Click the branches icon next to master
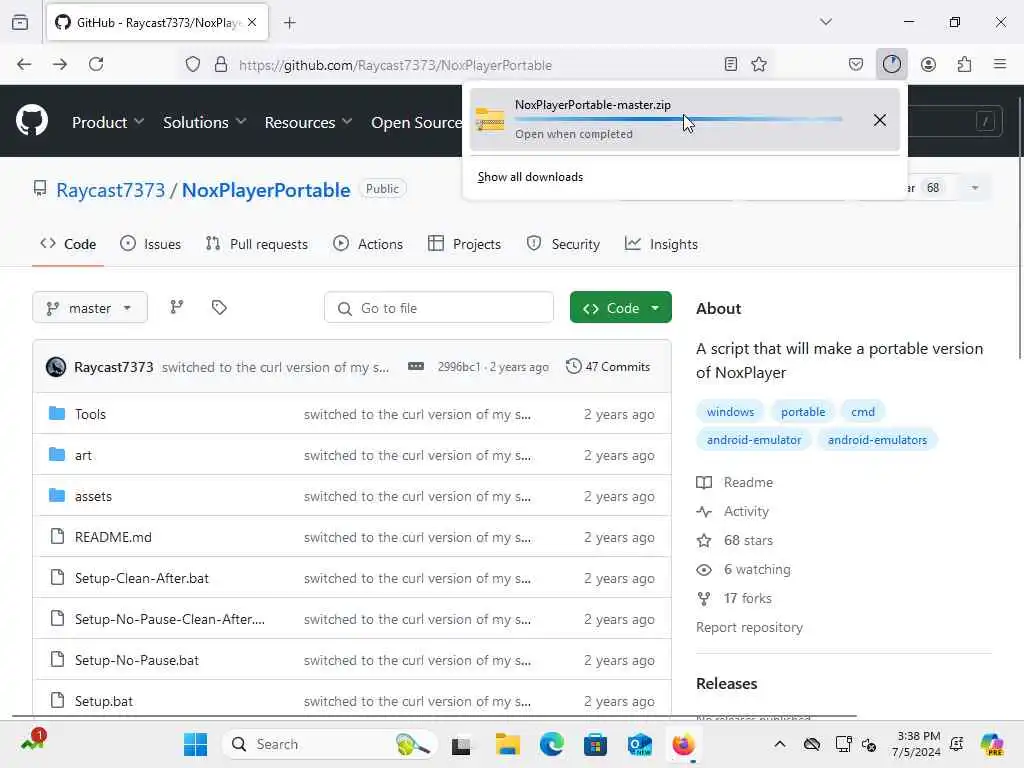 pos(176,307)
